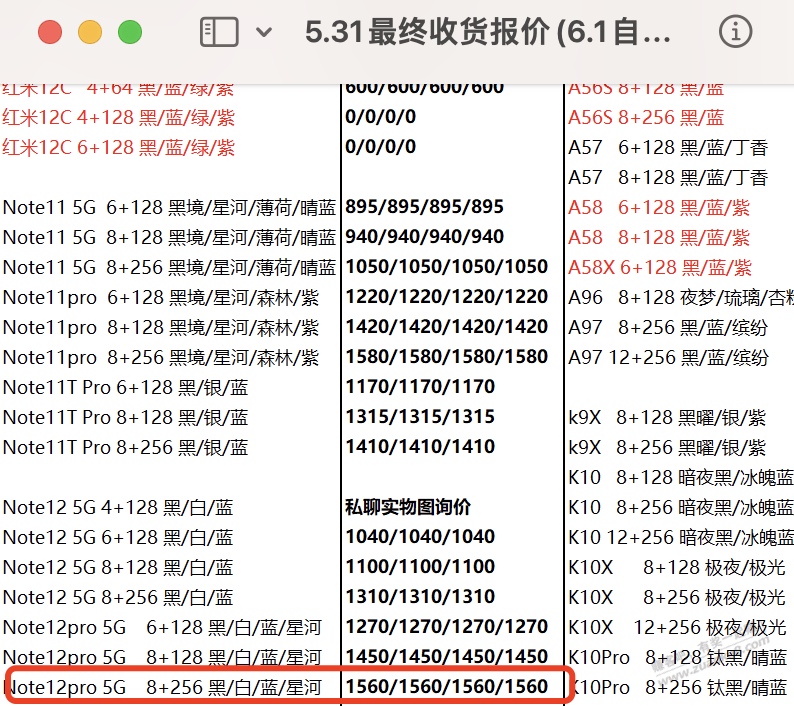Open the document info inspector
The width and height of the screenshot is (794, 706).
735,31
